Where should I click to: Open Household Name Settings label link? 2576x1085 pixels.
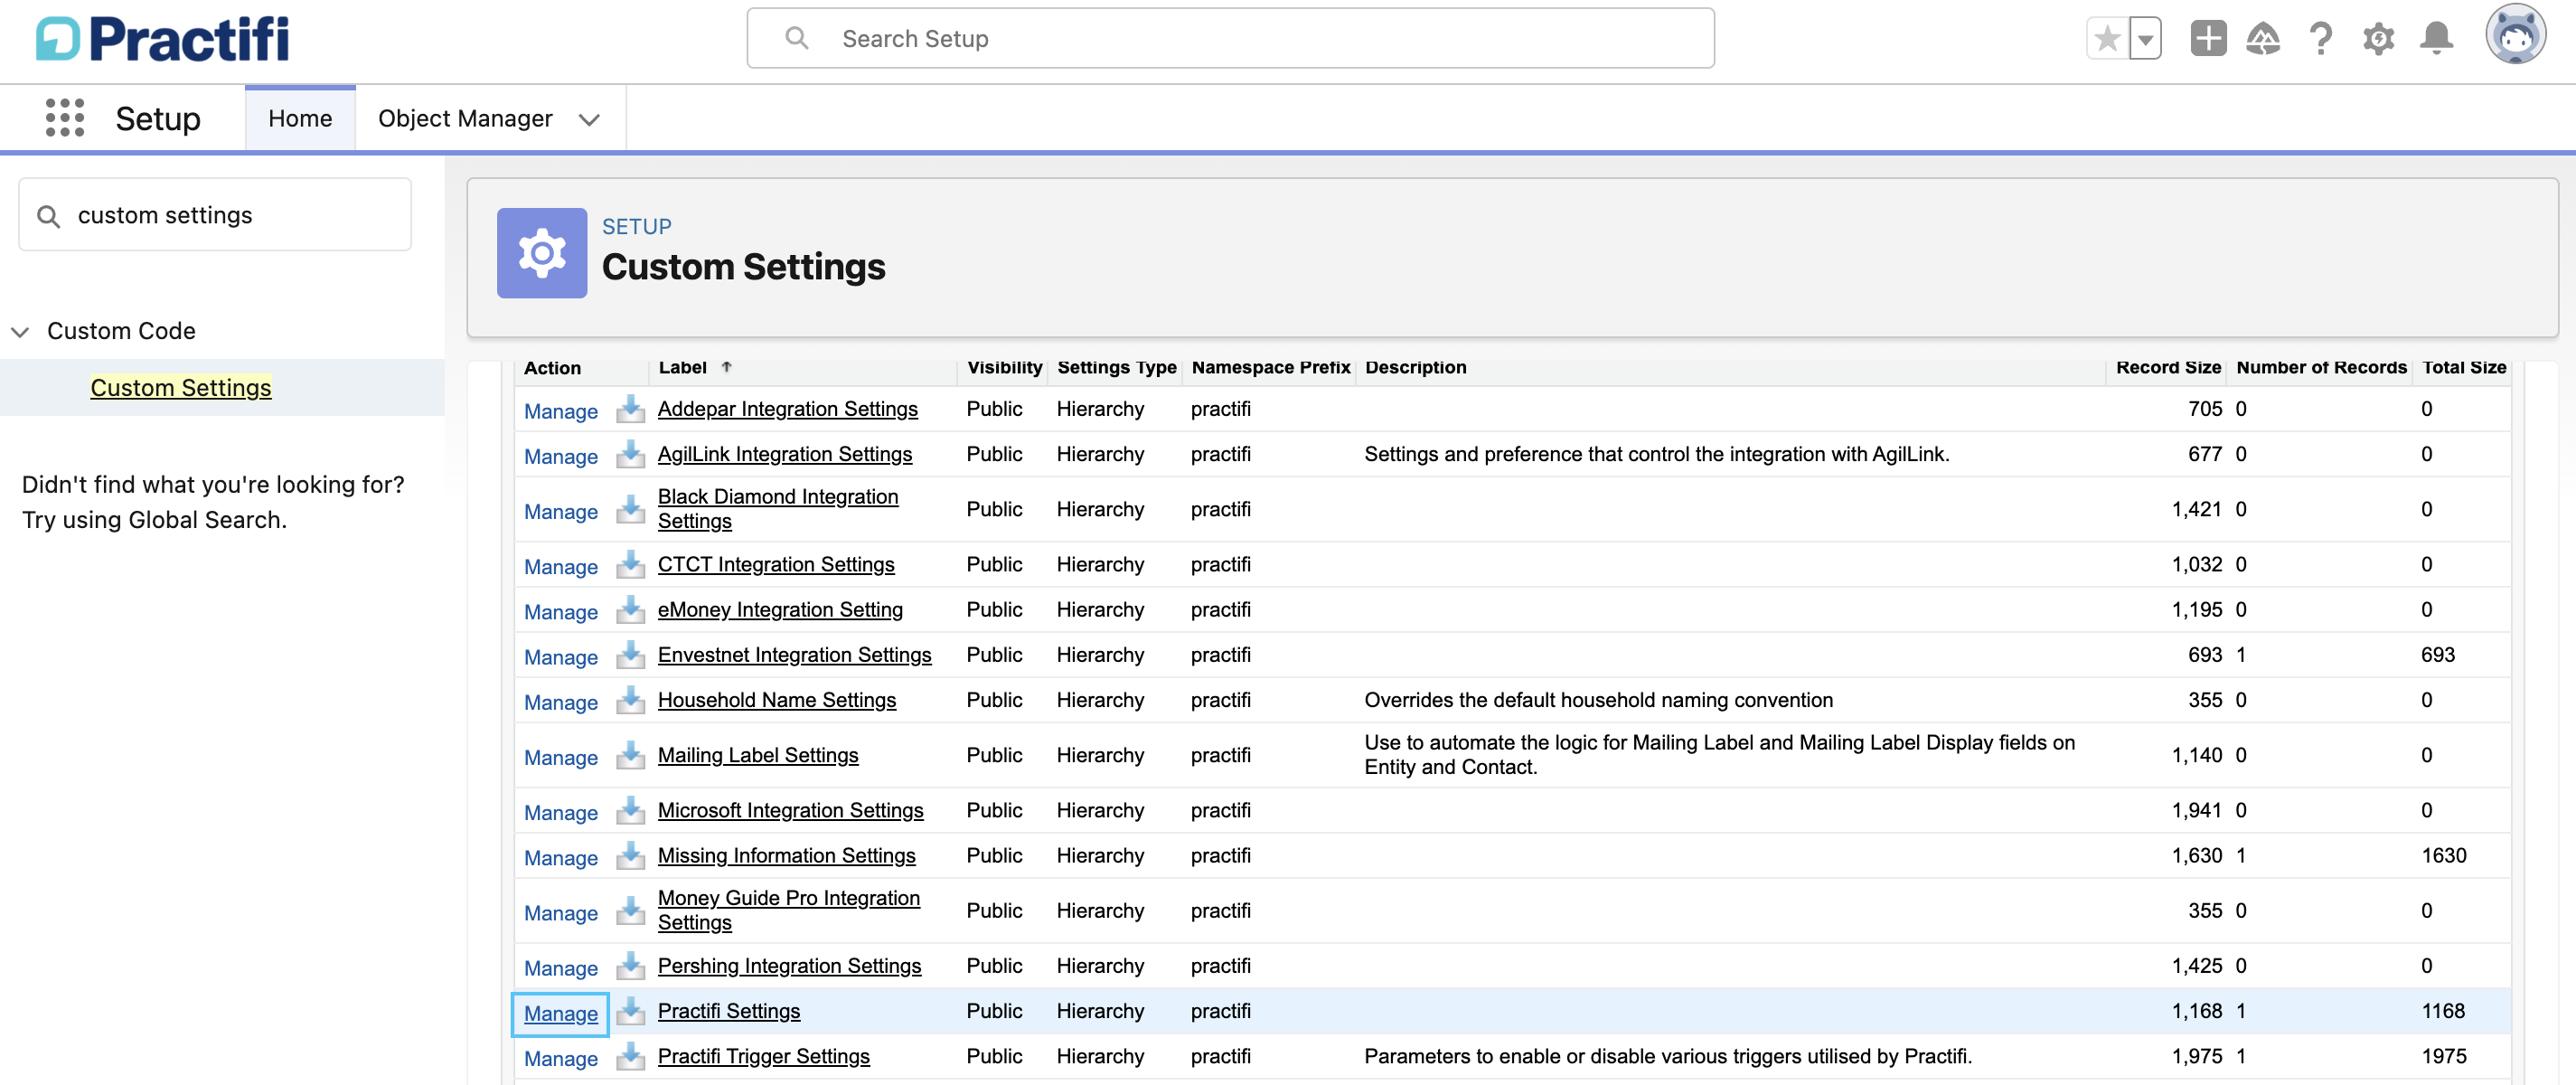coord(777,700)
